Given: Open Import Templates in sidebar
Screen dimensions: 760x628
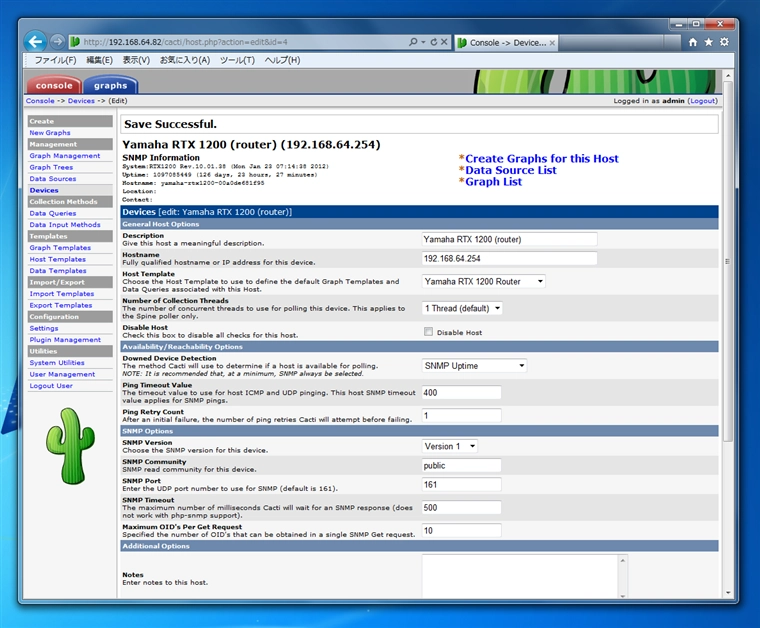Looking at the screenshot, I should 62,294.
